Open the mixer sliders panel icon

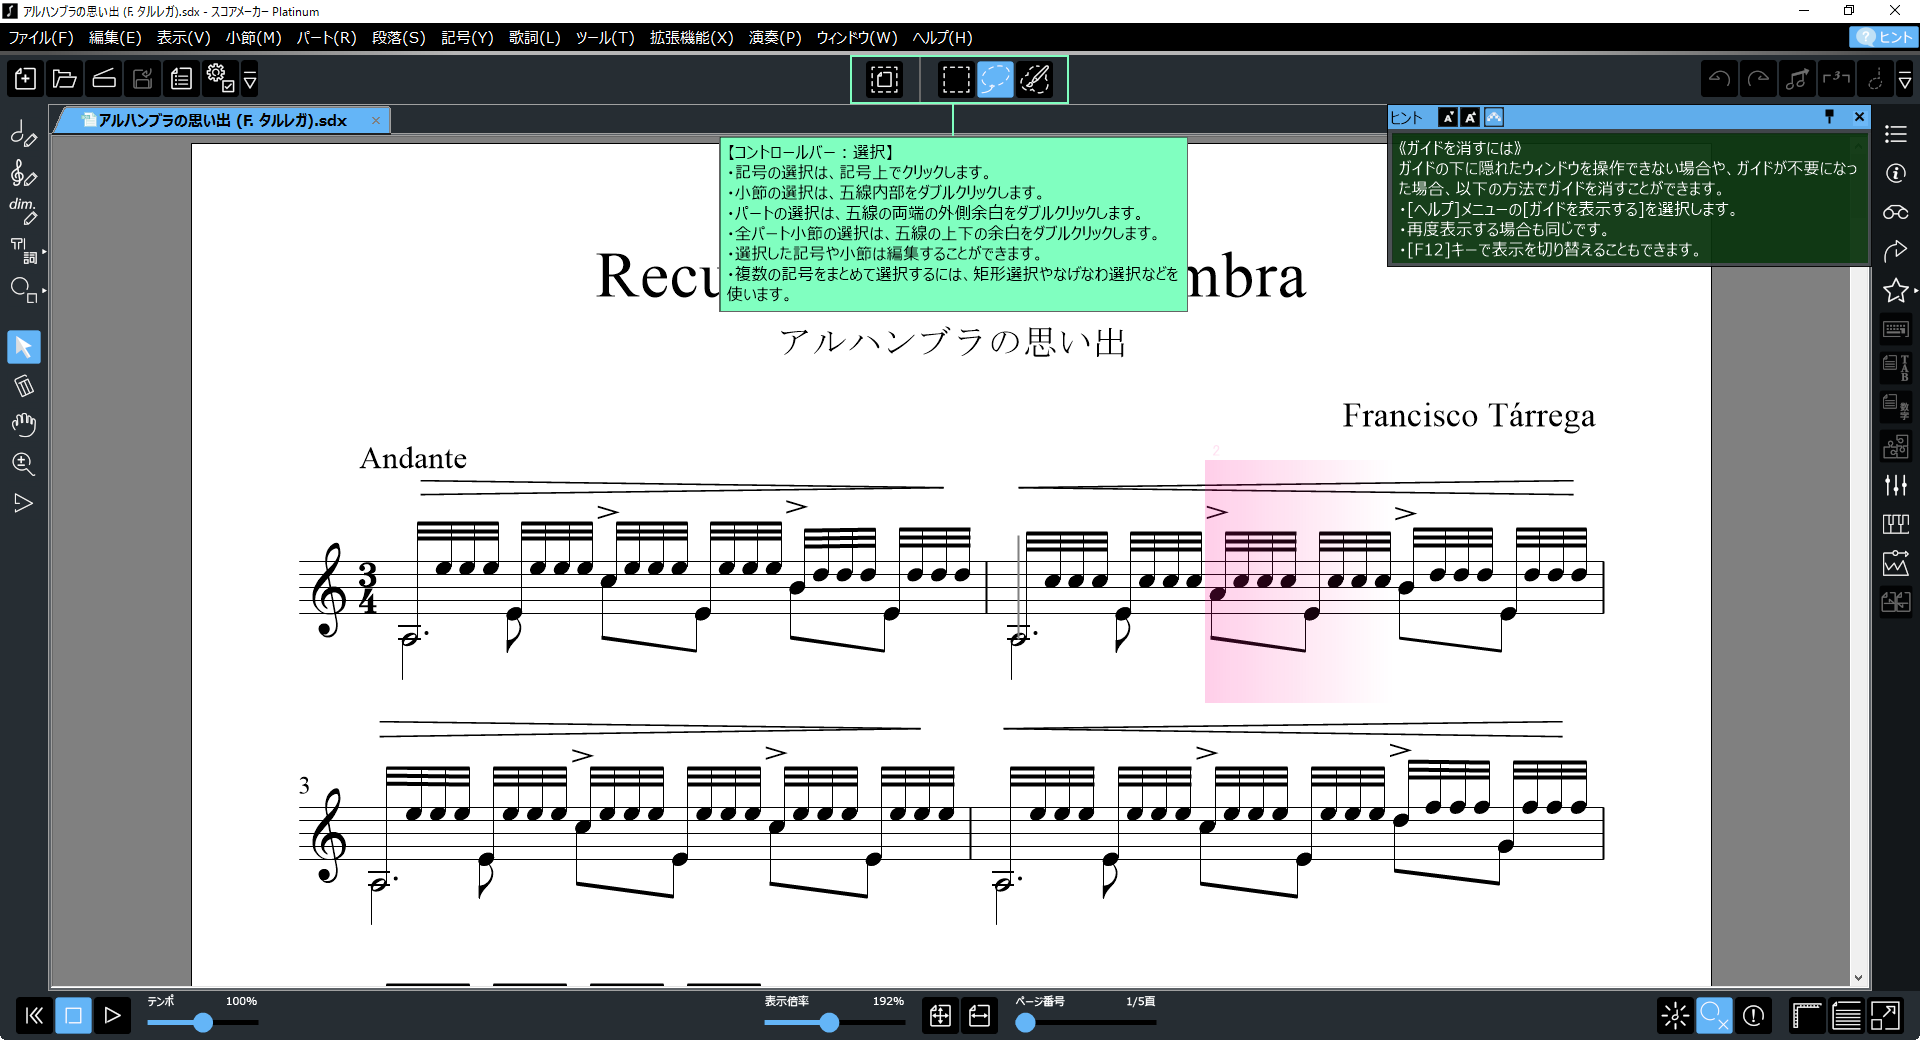(1896, 485)
